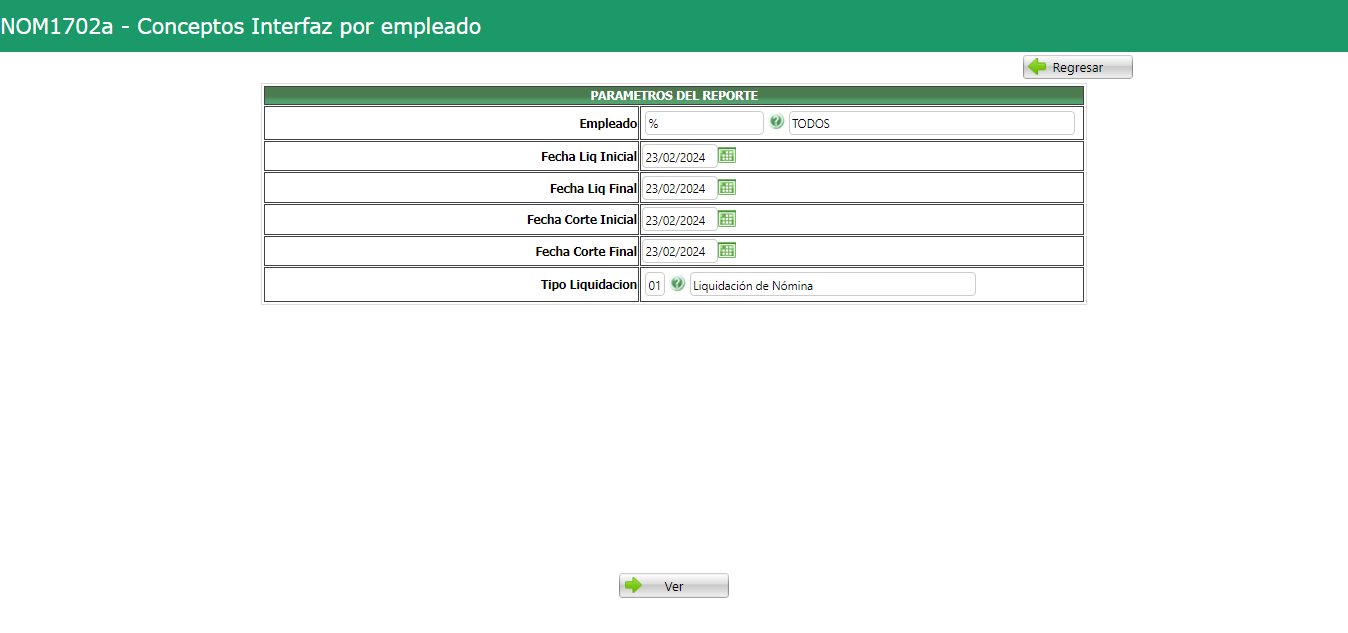Select the Fecha Corte Final date field
The width and height of the screenshot is (1348, 633).
(676, 251)
